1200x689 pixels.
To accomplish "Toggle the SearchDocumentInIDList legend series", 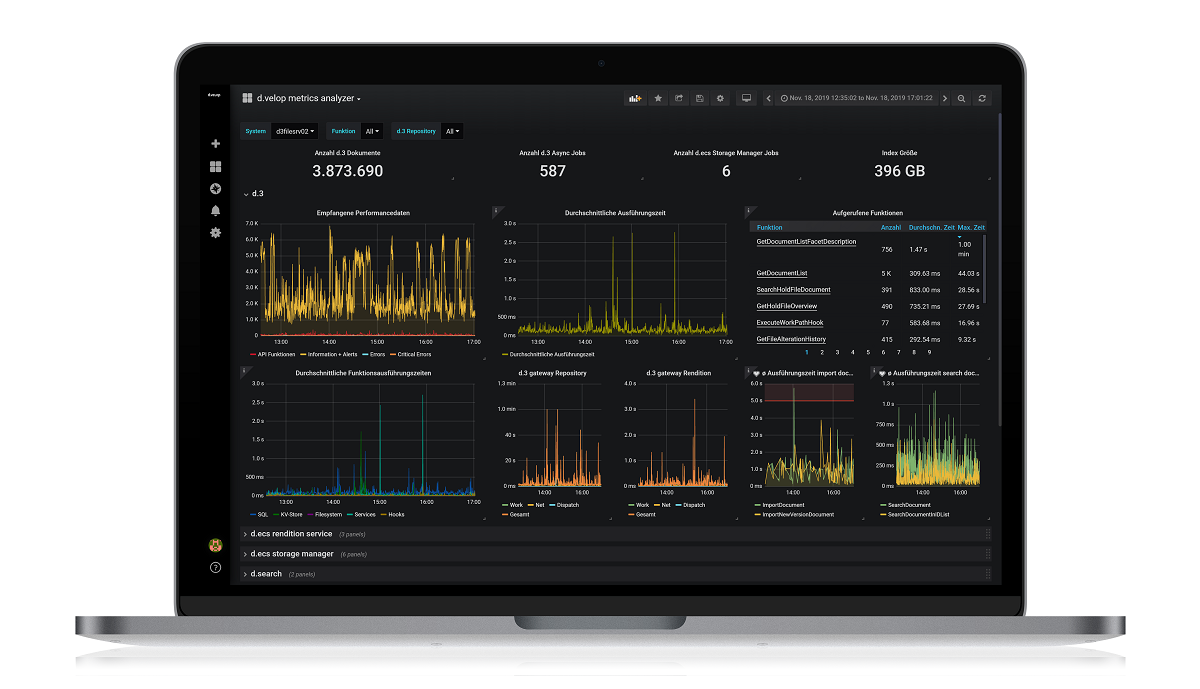I will point(916,514).
